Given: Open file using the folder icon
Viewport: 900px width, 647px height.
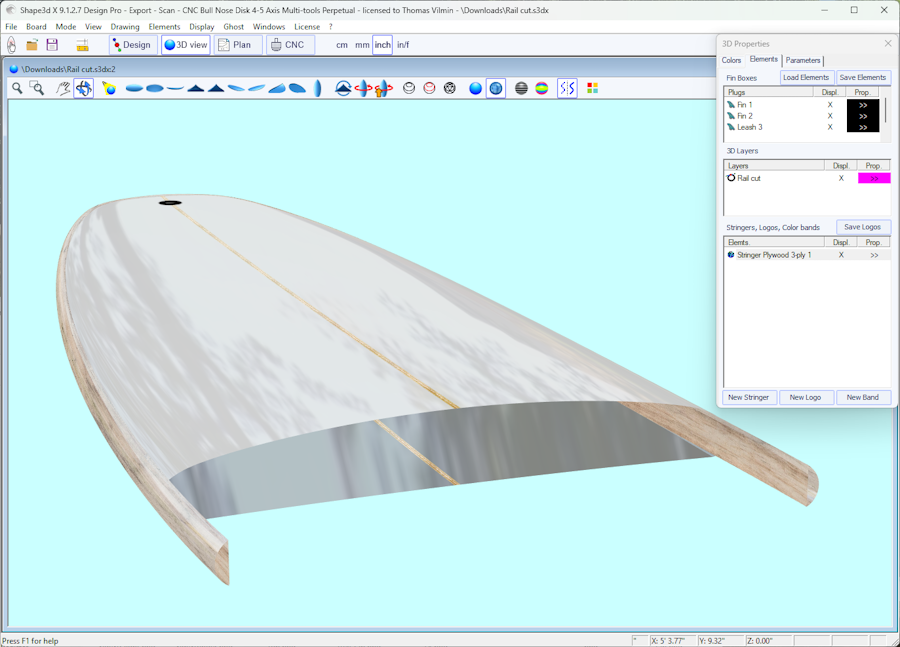Looking at the screenshot, I should (32, 45).
